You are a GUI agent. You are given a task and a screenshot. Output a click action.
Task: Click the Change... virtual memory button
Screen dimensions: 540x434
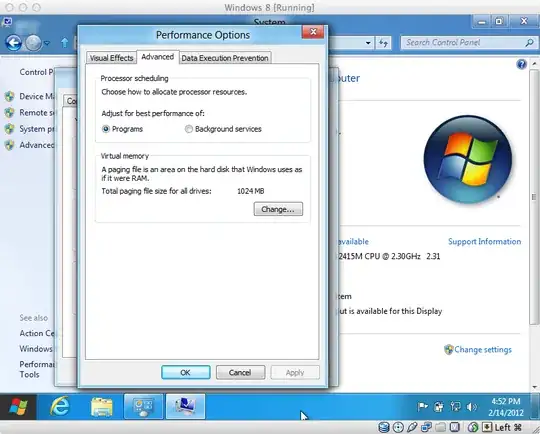tap(278, 209)
